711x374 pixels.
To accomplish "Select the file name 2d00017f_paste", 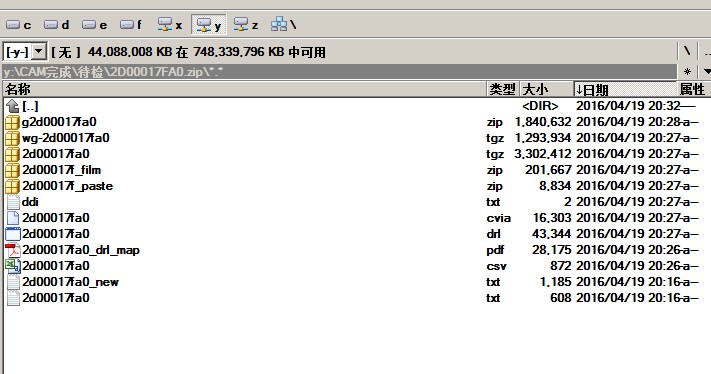I will [x=67, y=186].
